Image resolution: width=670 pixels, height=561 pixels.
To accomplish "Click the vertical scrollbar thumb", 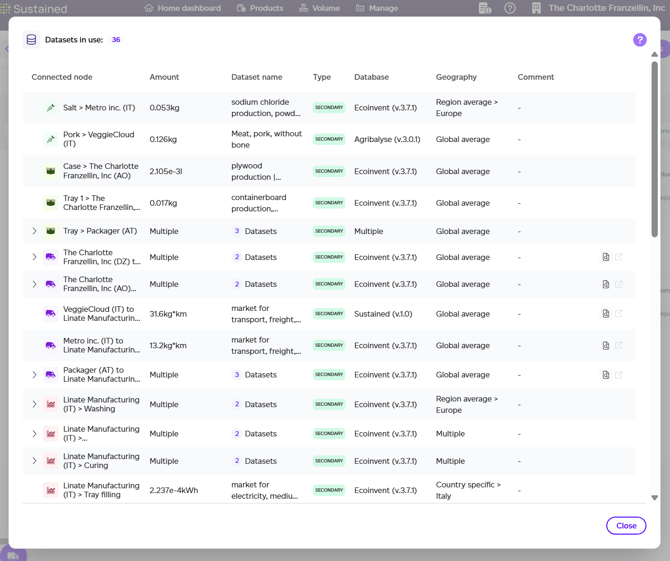I will [x=654, y=149].
